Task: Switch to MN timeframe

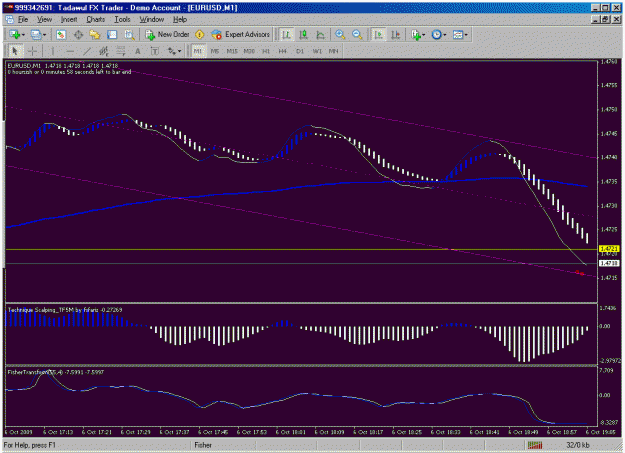Action: click(334, 51)
